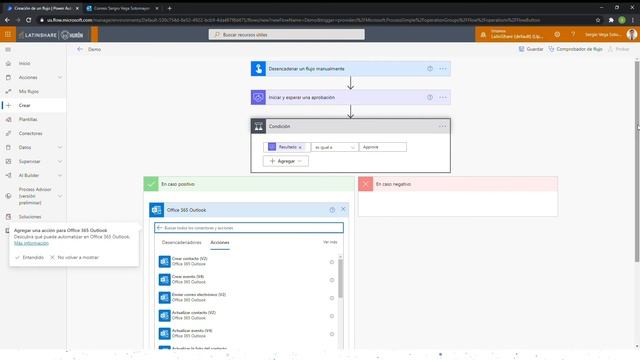Viewport: 640px width, 360px height.
Task: Expand the Datos navigation item
Action: [x=60, y=147]
